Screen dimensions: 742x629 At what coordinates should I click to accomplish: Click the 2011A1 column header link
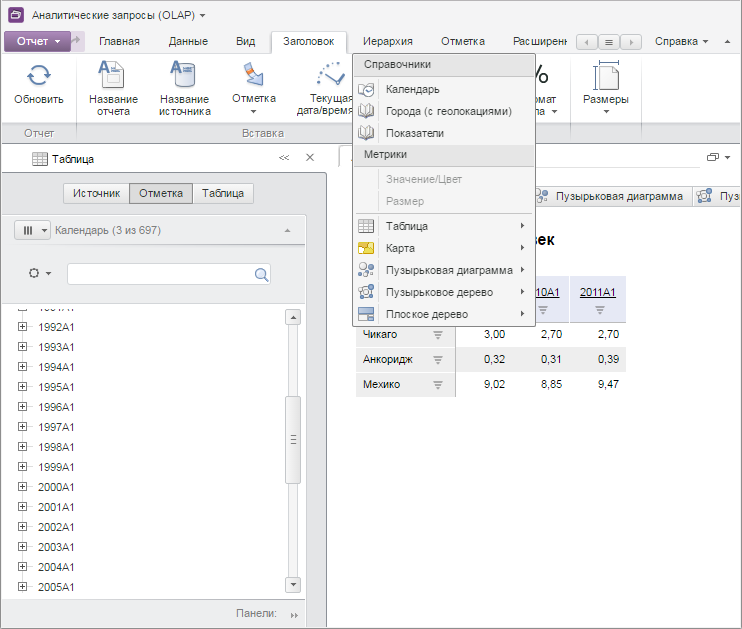click(597, 292)
